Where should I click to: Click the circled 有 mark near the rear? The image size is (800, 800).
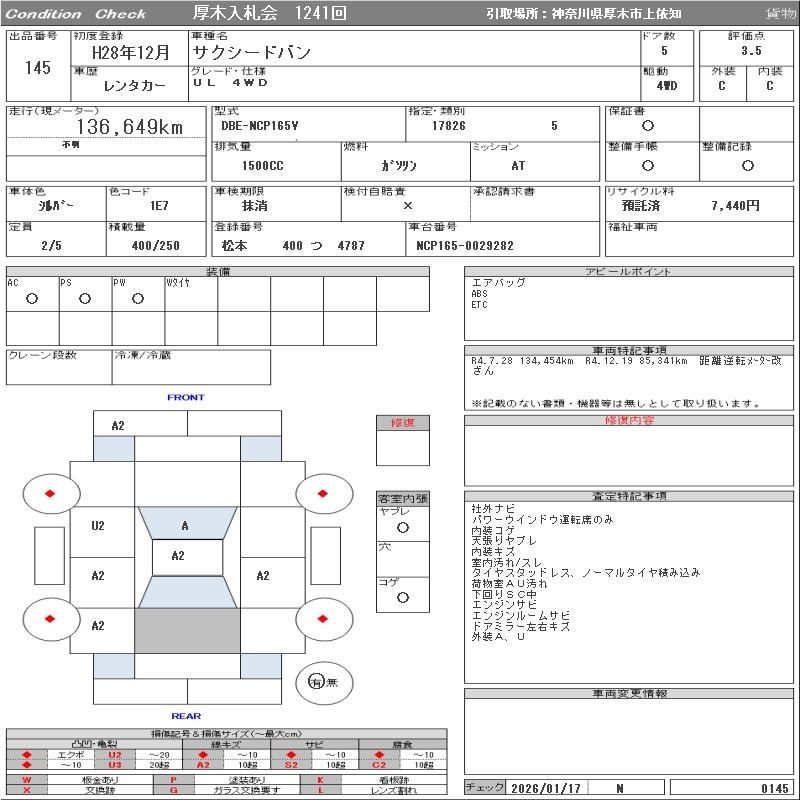point(316,682)
